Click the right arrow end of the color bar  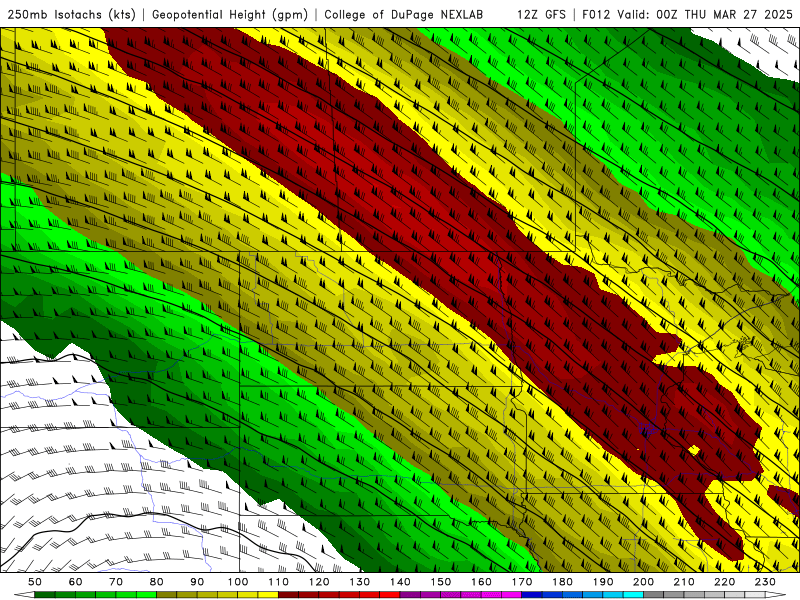(x=776, y=595)
